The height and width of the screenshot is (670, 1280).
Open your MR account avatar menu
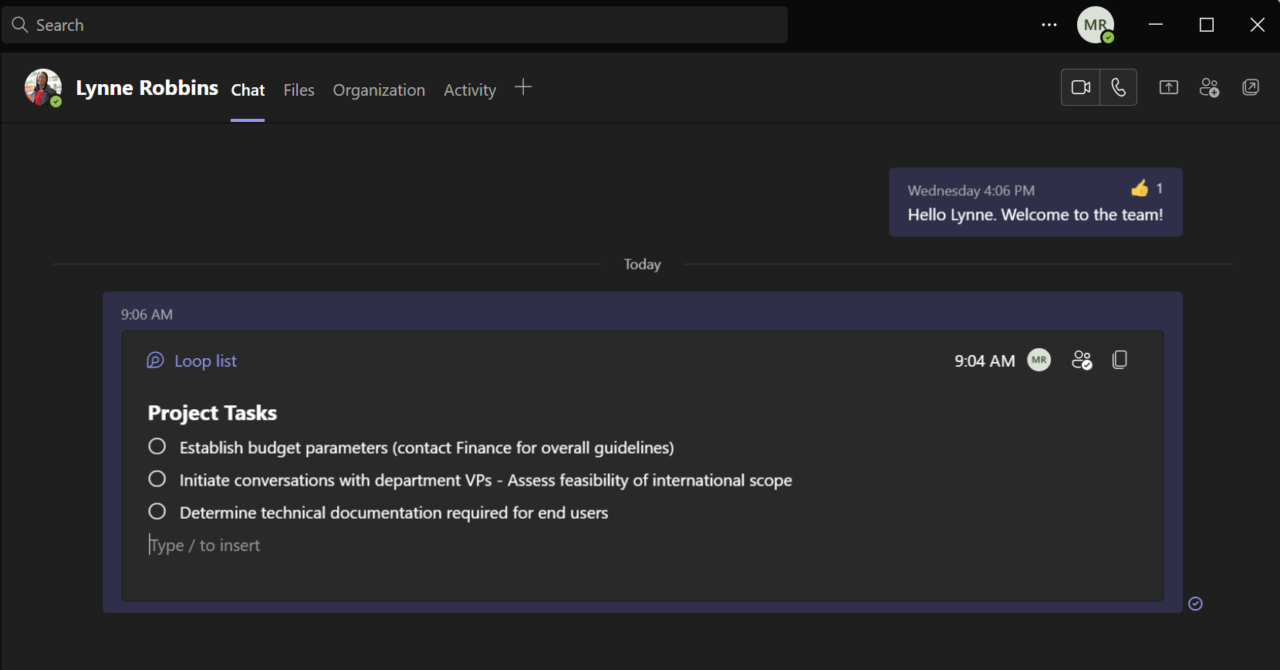click(1095, 24)
